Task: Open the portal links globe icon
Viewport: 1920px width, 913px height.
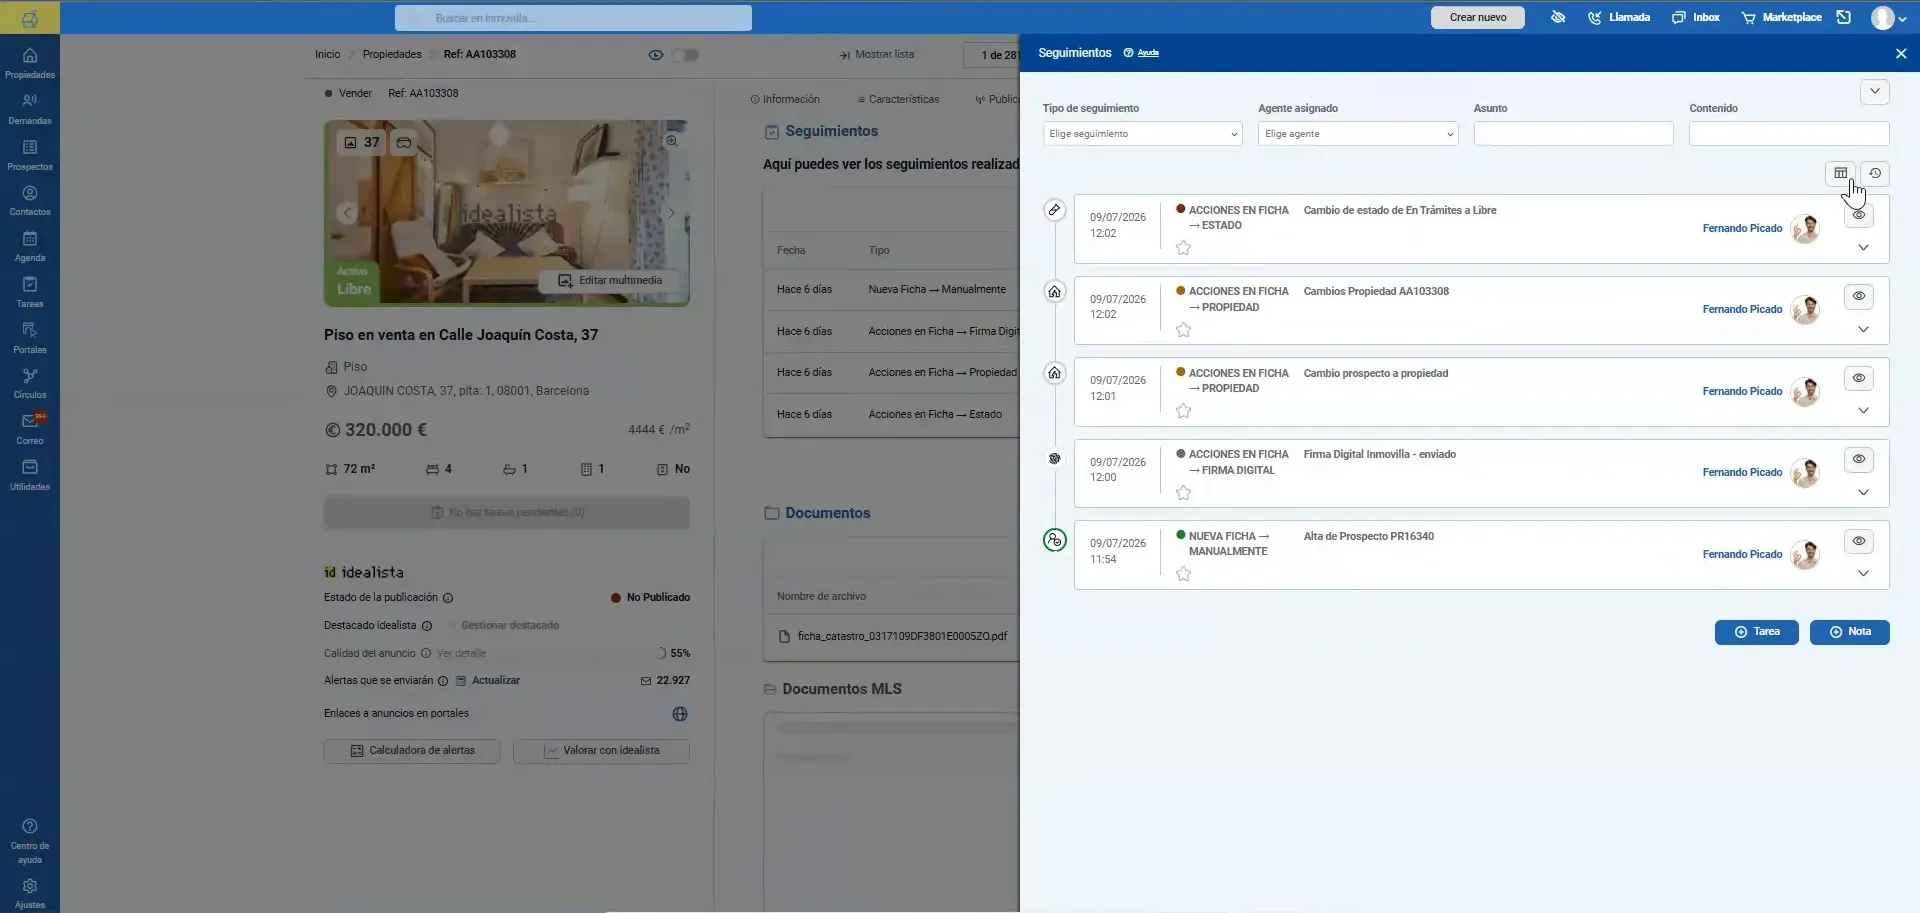Action: click(680, 714)
